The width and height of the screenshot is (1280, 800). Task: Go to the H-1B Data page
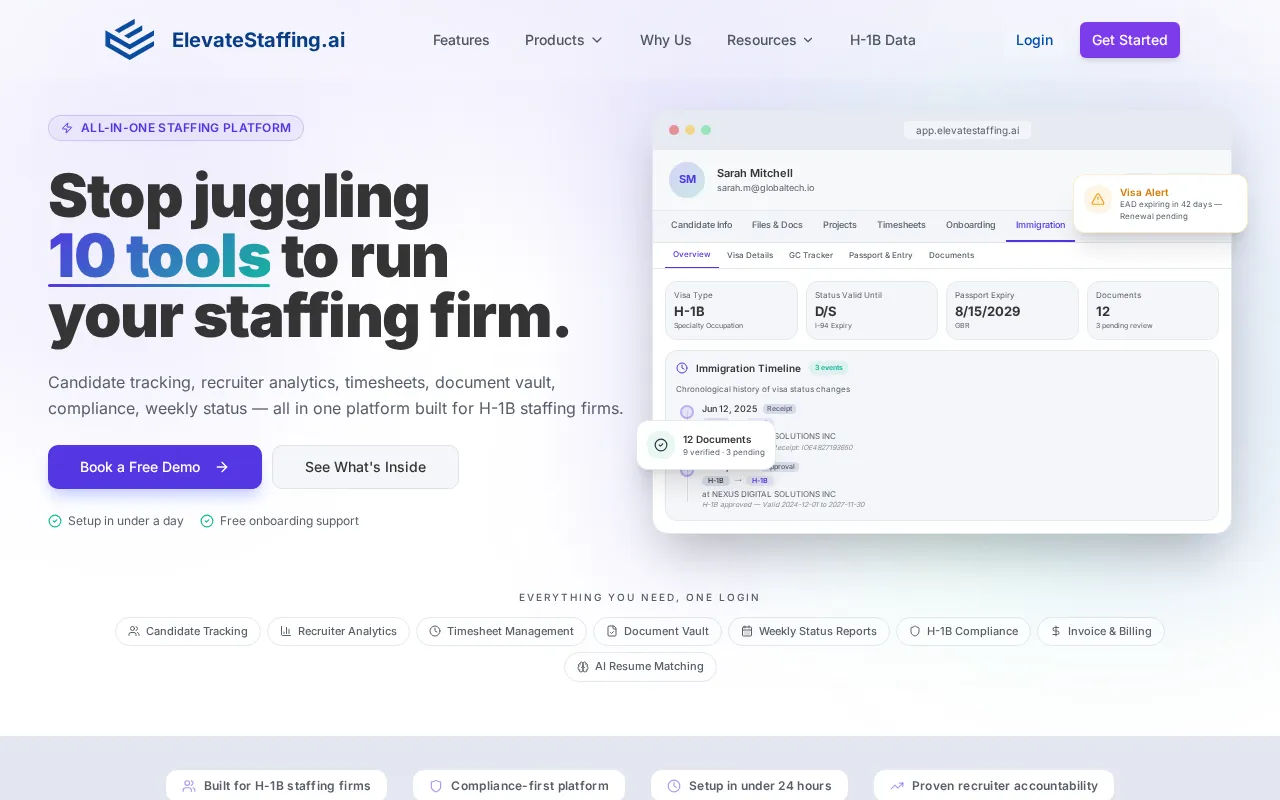pyautogui.click(x=883, y=40)
